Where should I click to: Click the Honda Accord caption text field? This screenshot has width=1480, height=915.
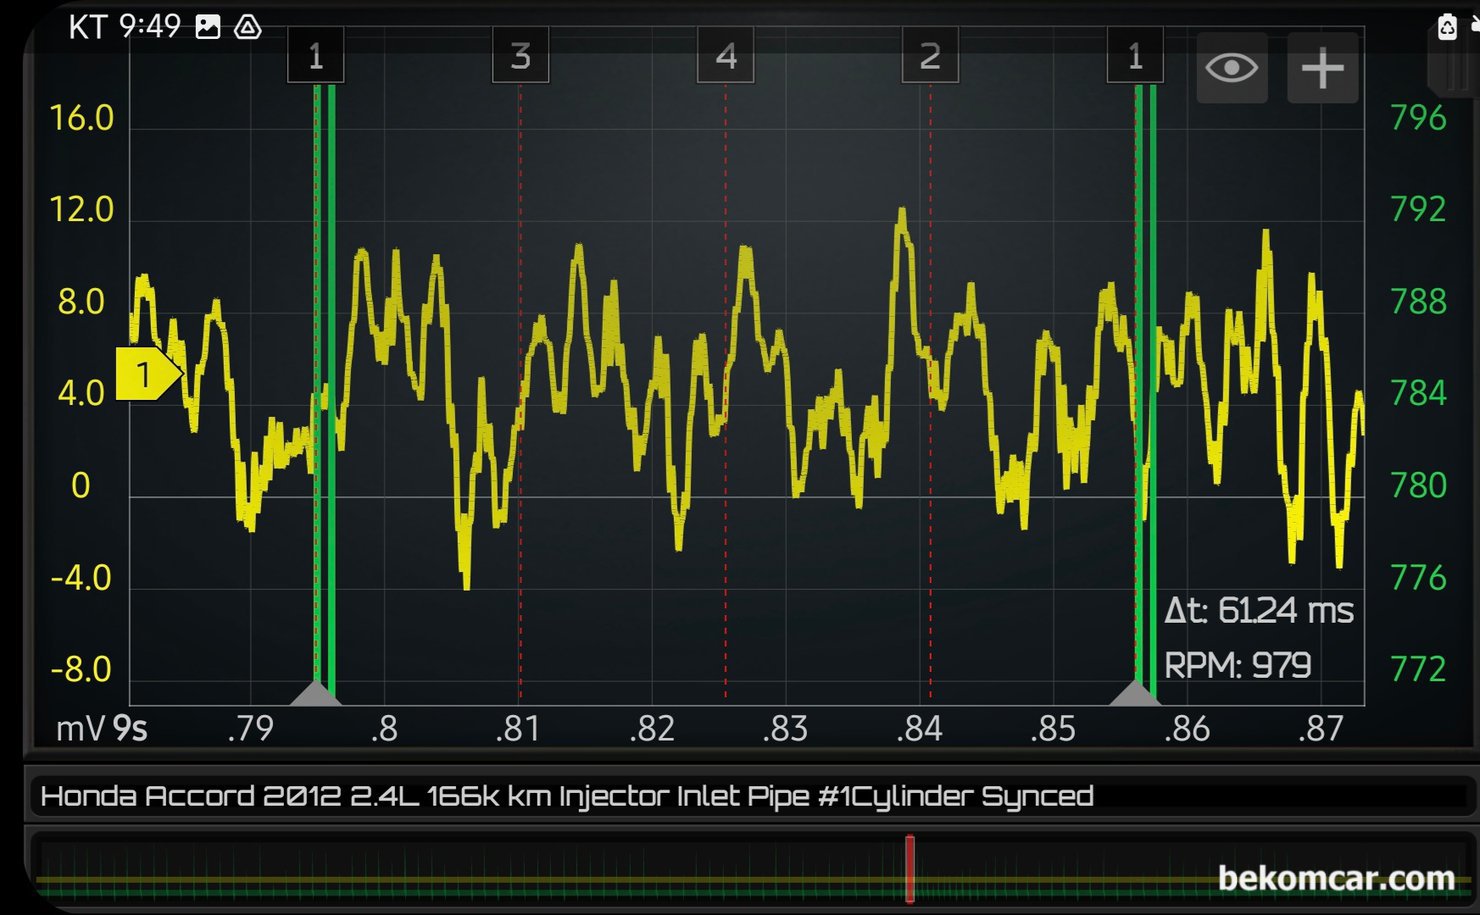point(566,796)
